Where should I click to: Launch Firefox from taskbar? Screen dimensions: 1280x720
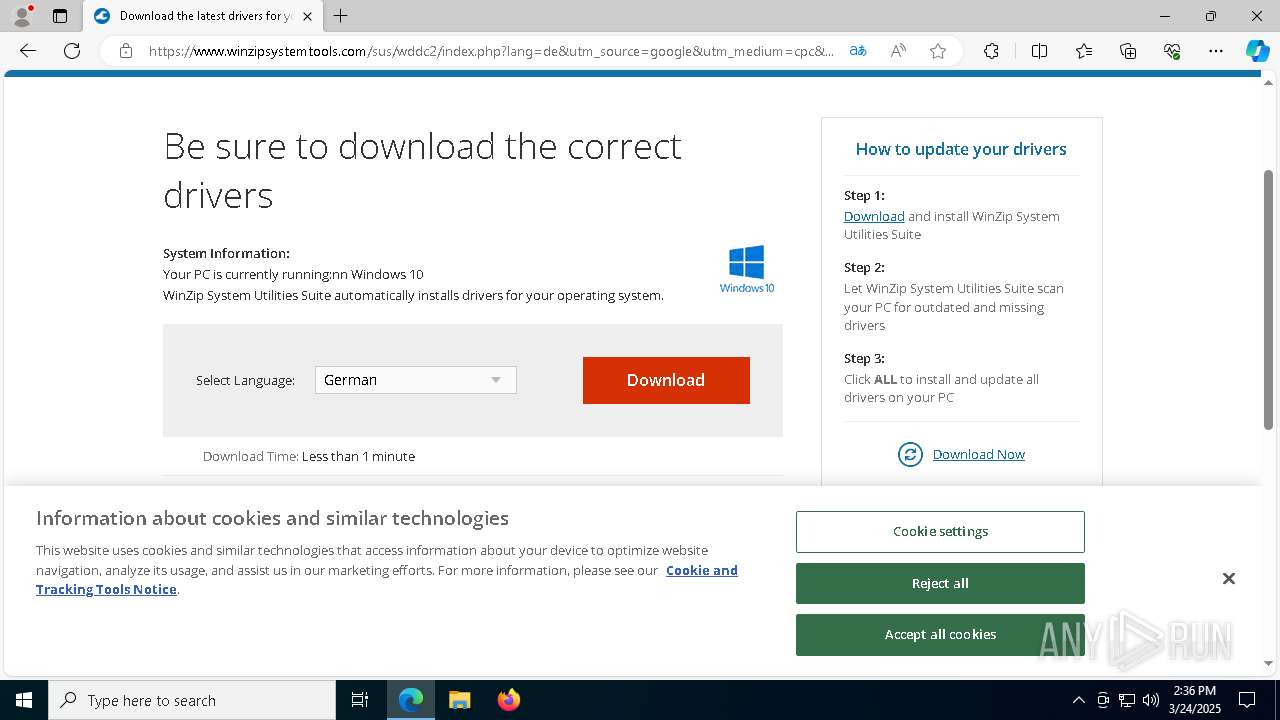click(509, 700)
